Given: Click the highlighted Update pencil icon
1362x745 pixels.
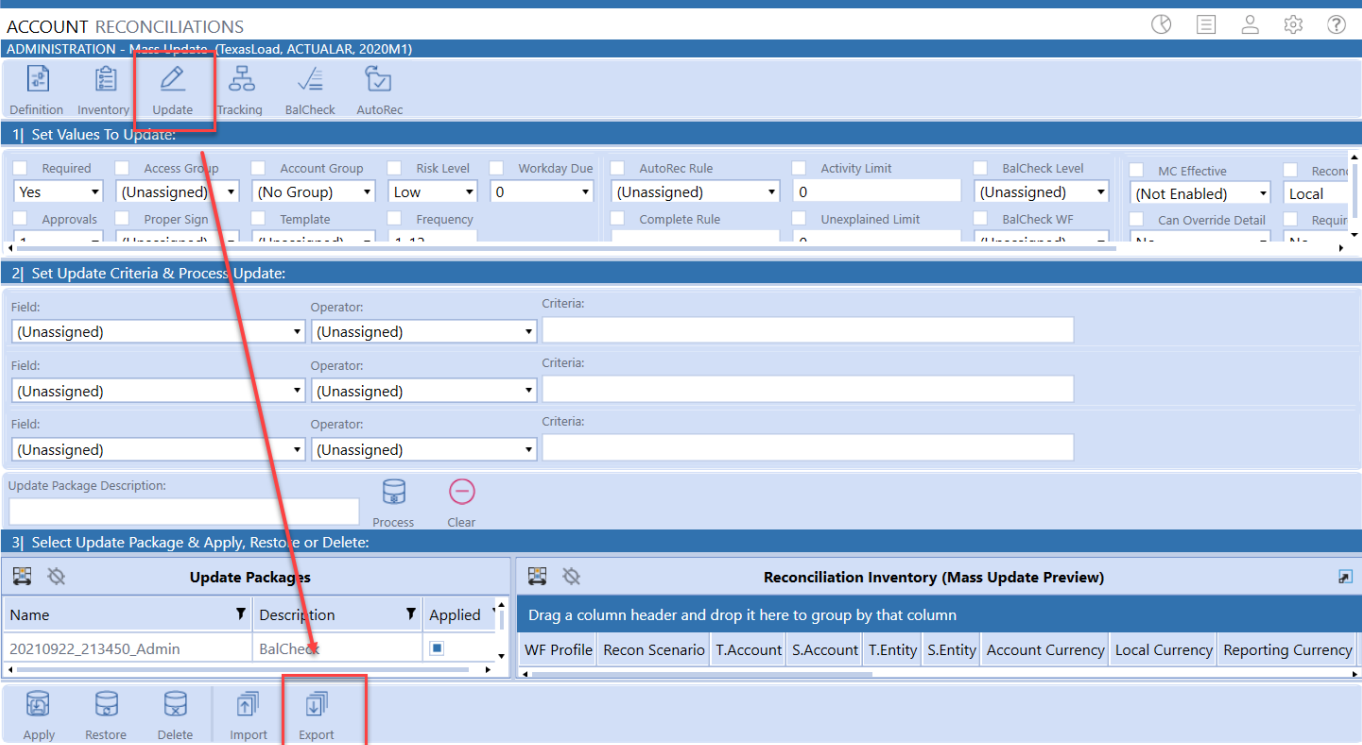Looking at the screenshot, I should pos(172,88).
